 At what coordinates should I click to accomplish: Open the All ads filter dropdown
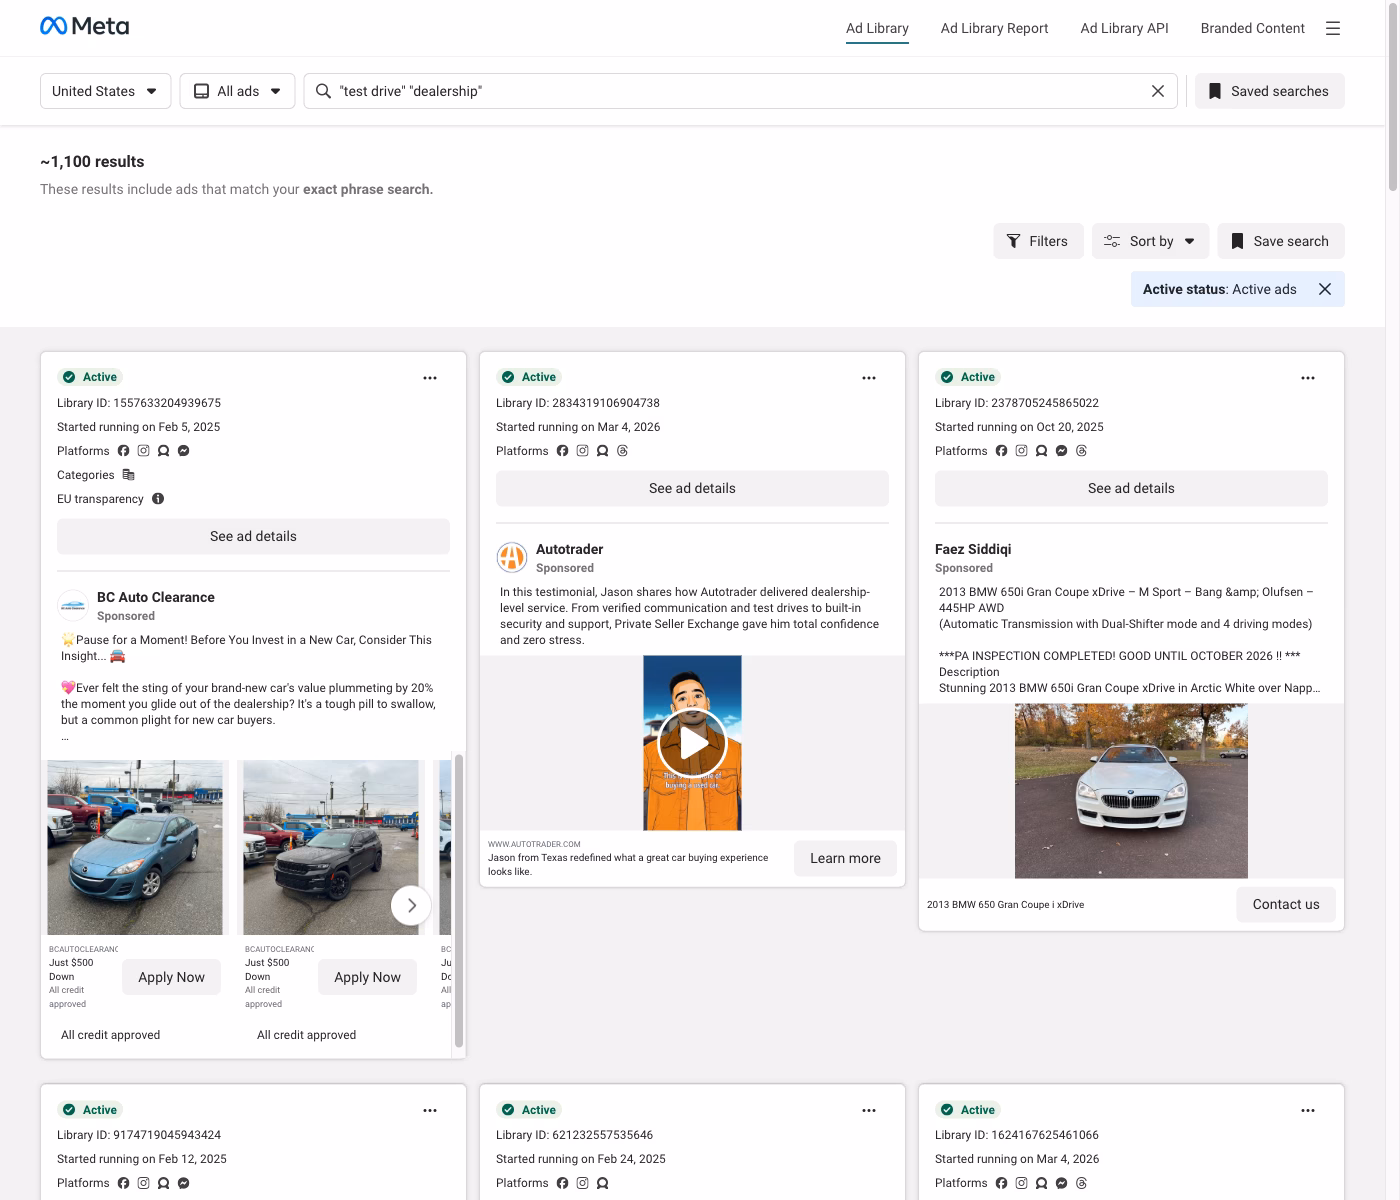[237, 91]
